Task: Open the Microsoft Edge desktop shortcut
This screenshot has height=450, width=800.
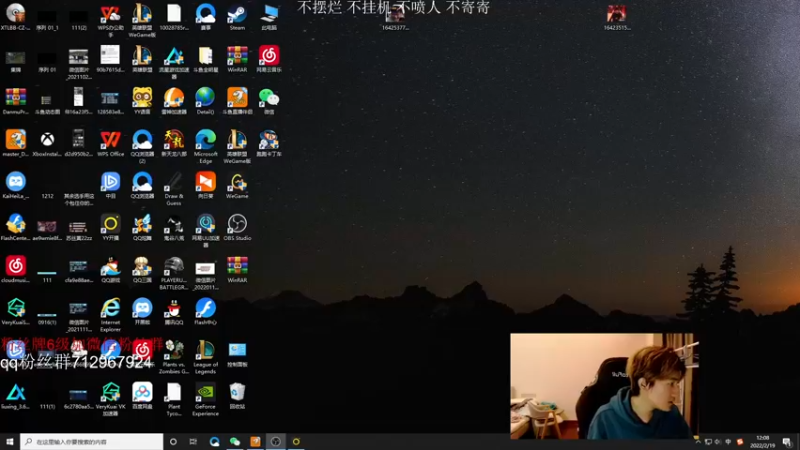Action: point(206,146)
